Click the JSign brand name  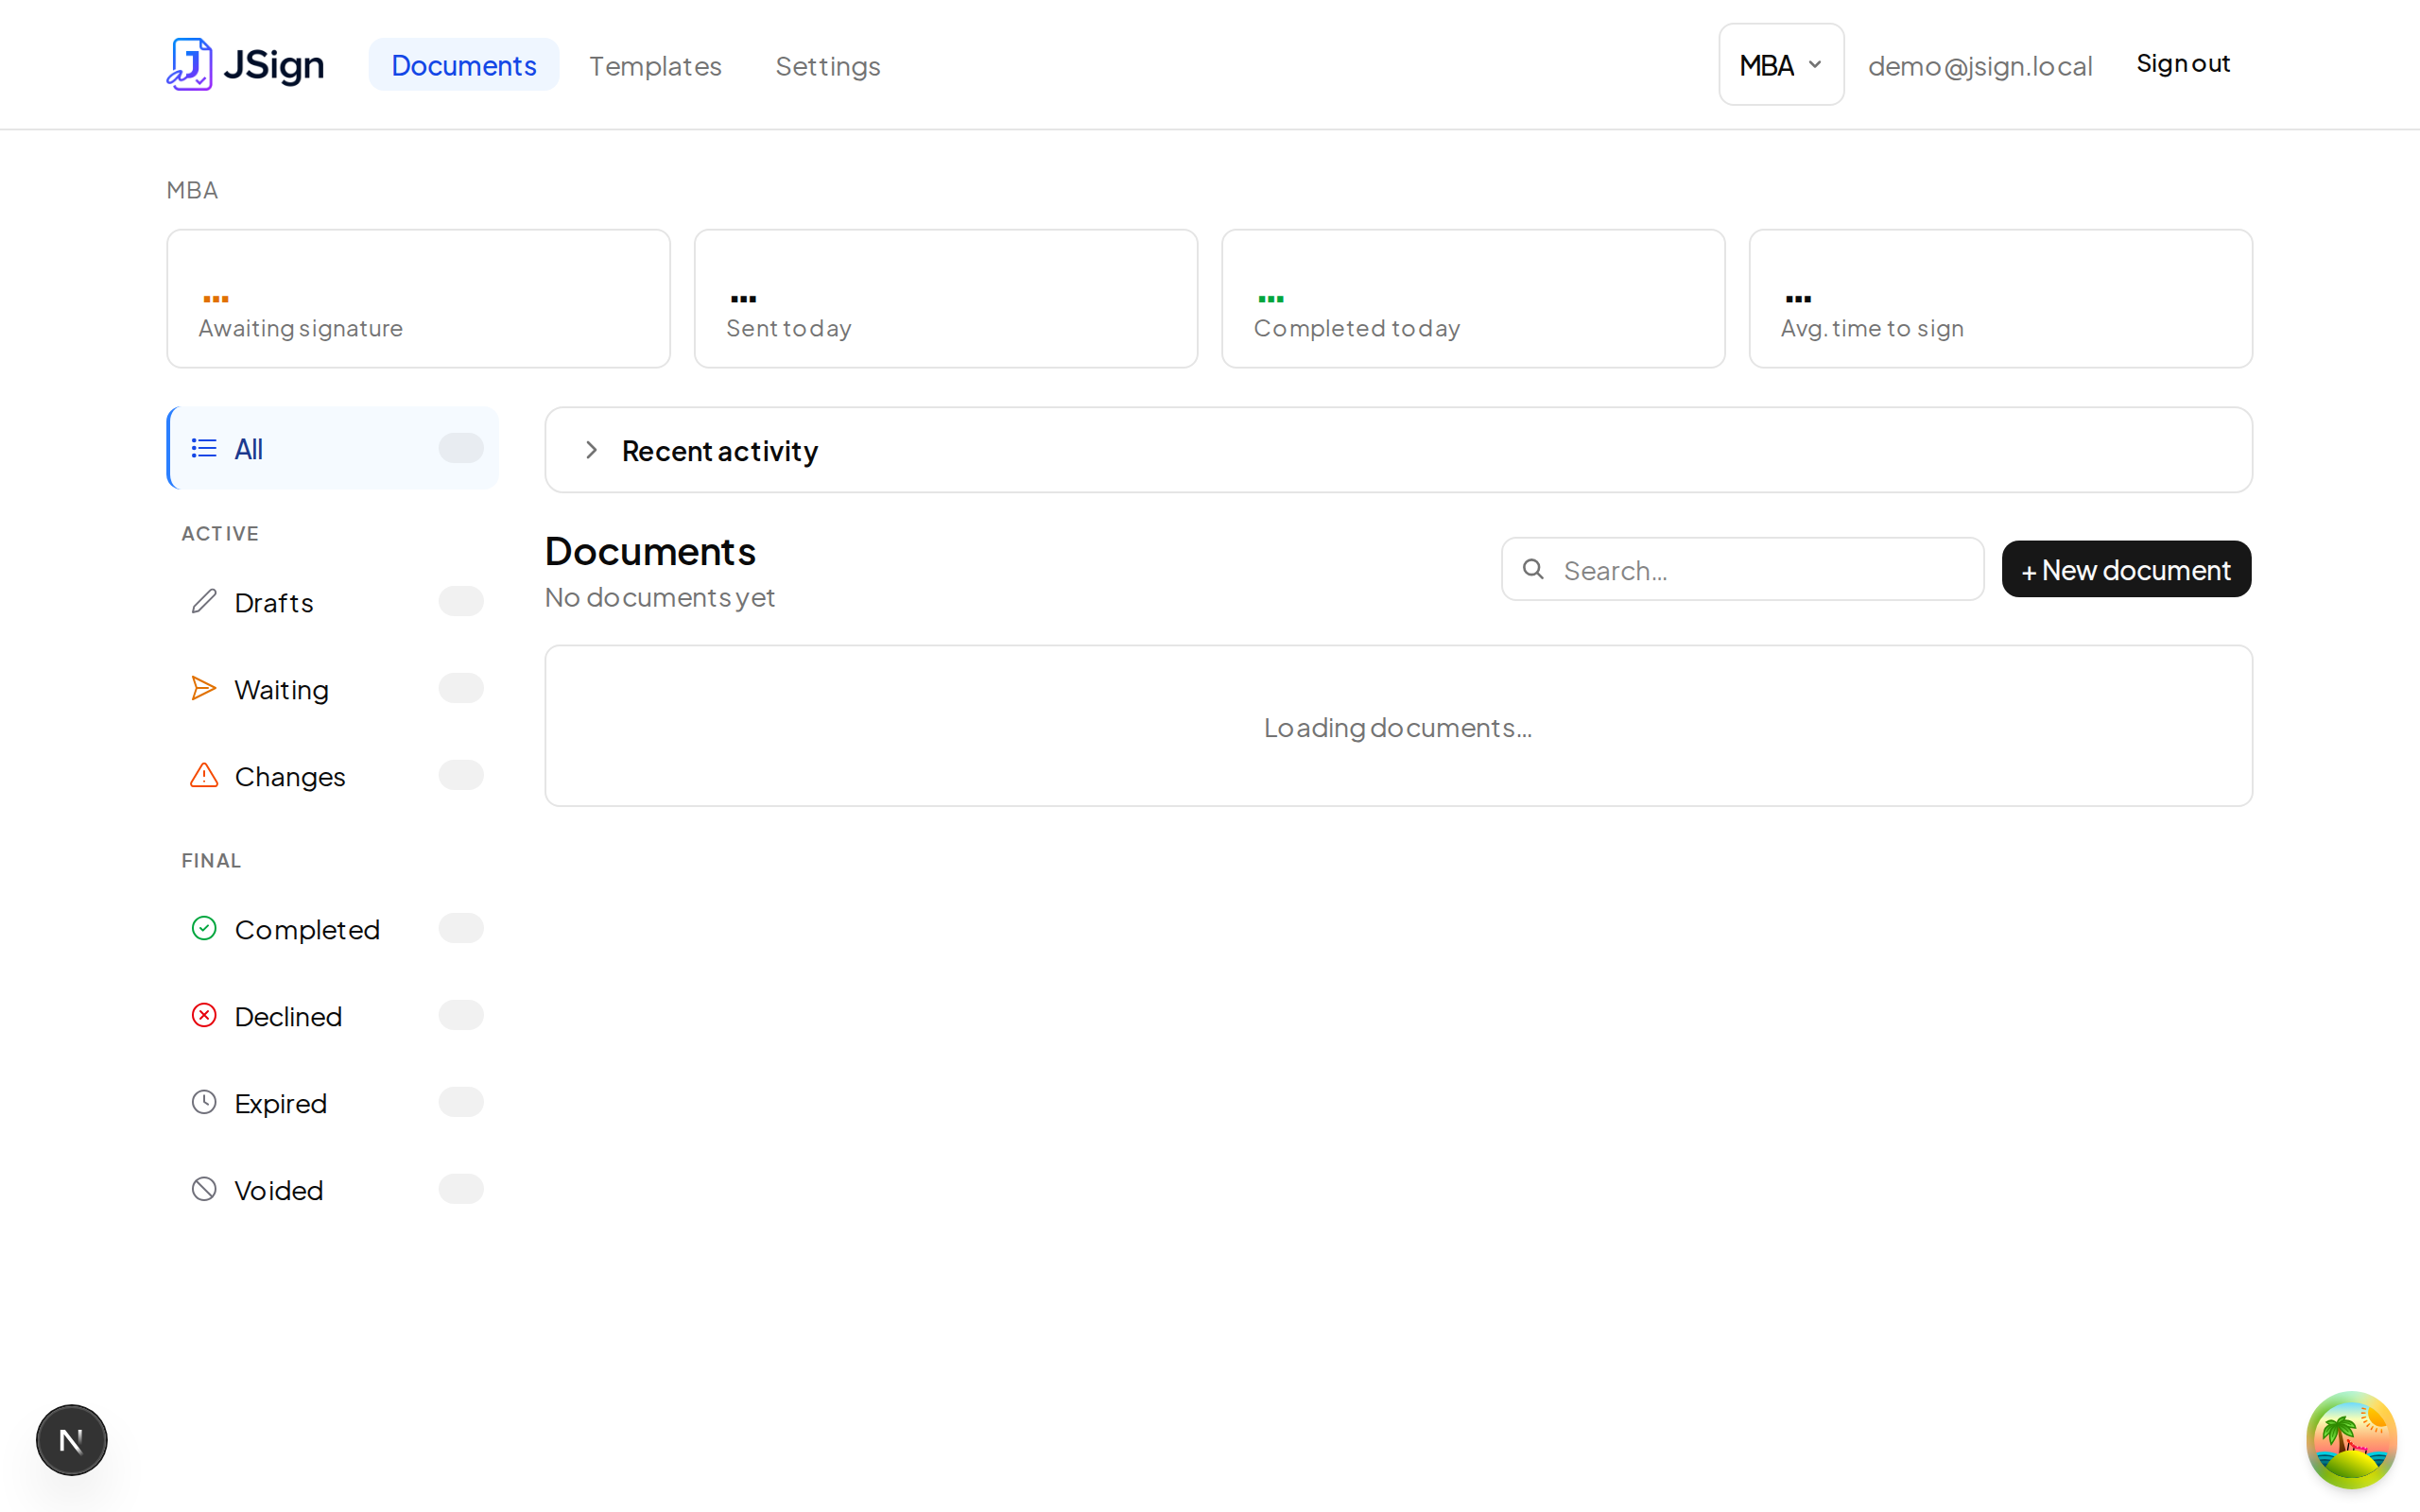[x=274, y=65]
